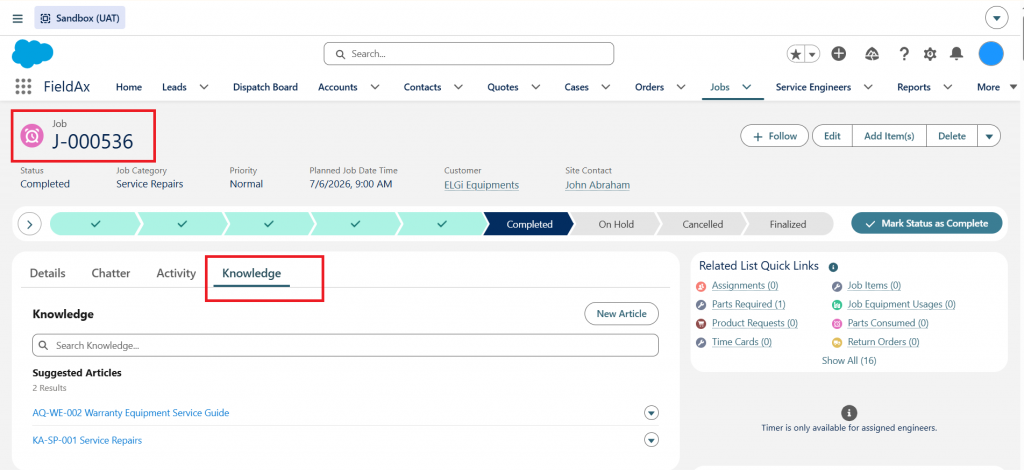Open dropdown next to Delete button
Viewport: 1024px width, 470px height.
989,136
